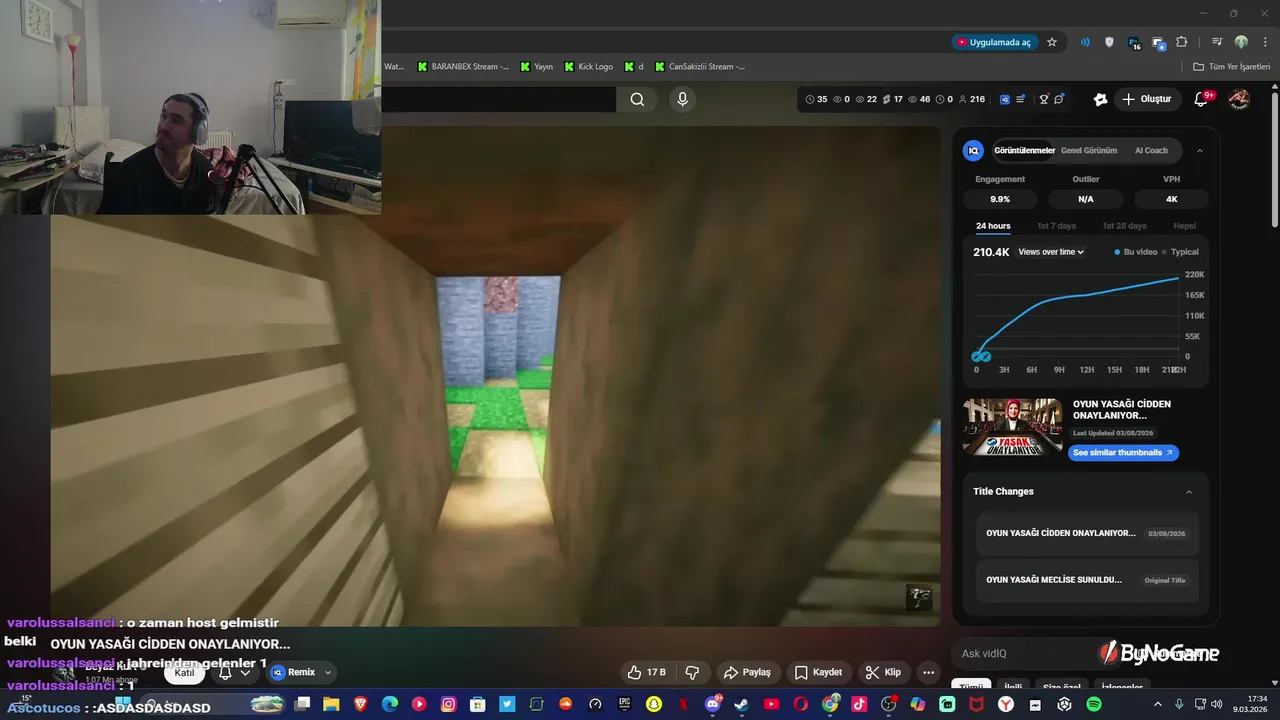Click the vidIQ blue badge icon in the stats bar
The image size is (1280, 720).
(x=1004, y=99)
